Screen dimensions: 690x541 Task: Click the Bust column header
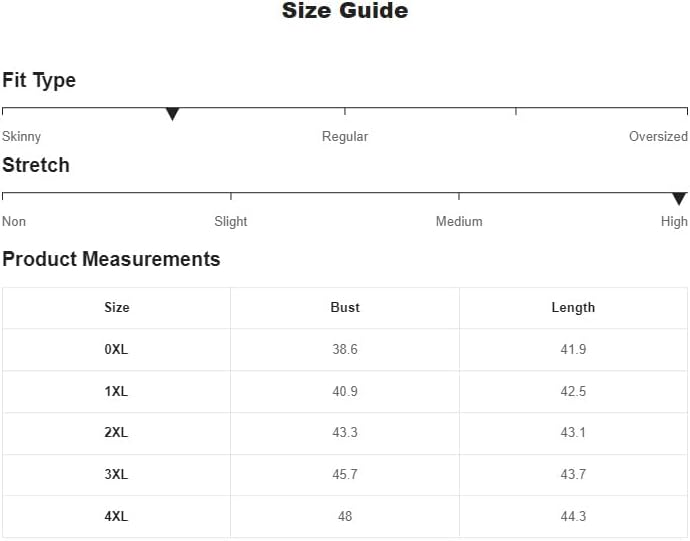pos(345,307)
